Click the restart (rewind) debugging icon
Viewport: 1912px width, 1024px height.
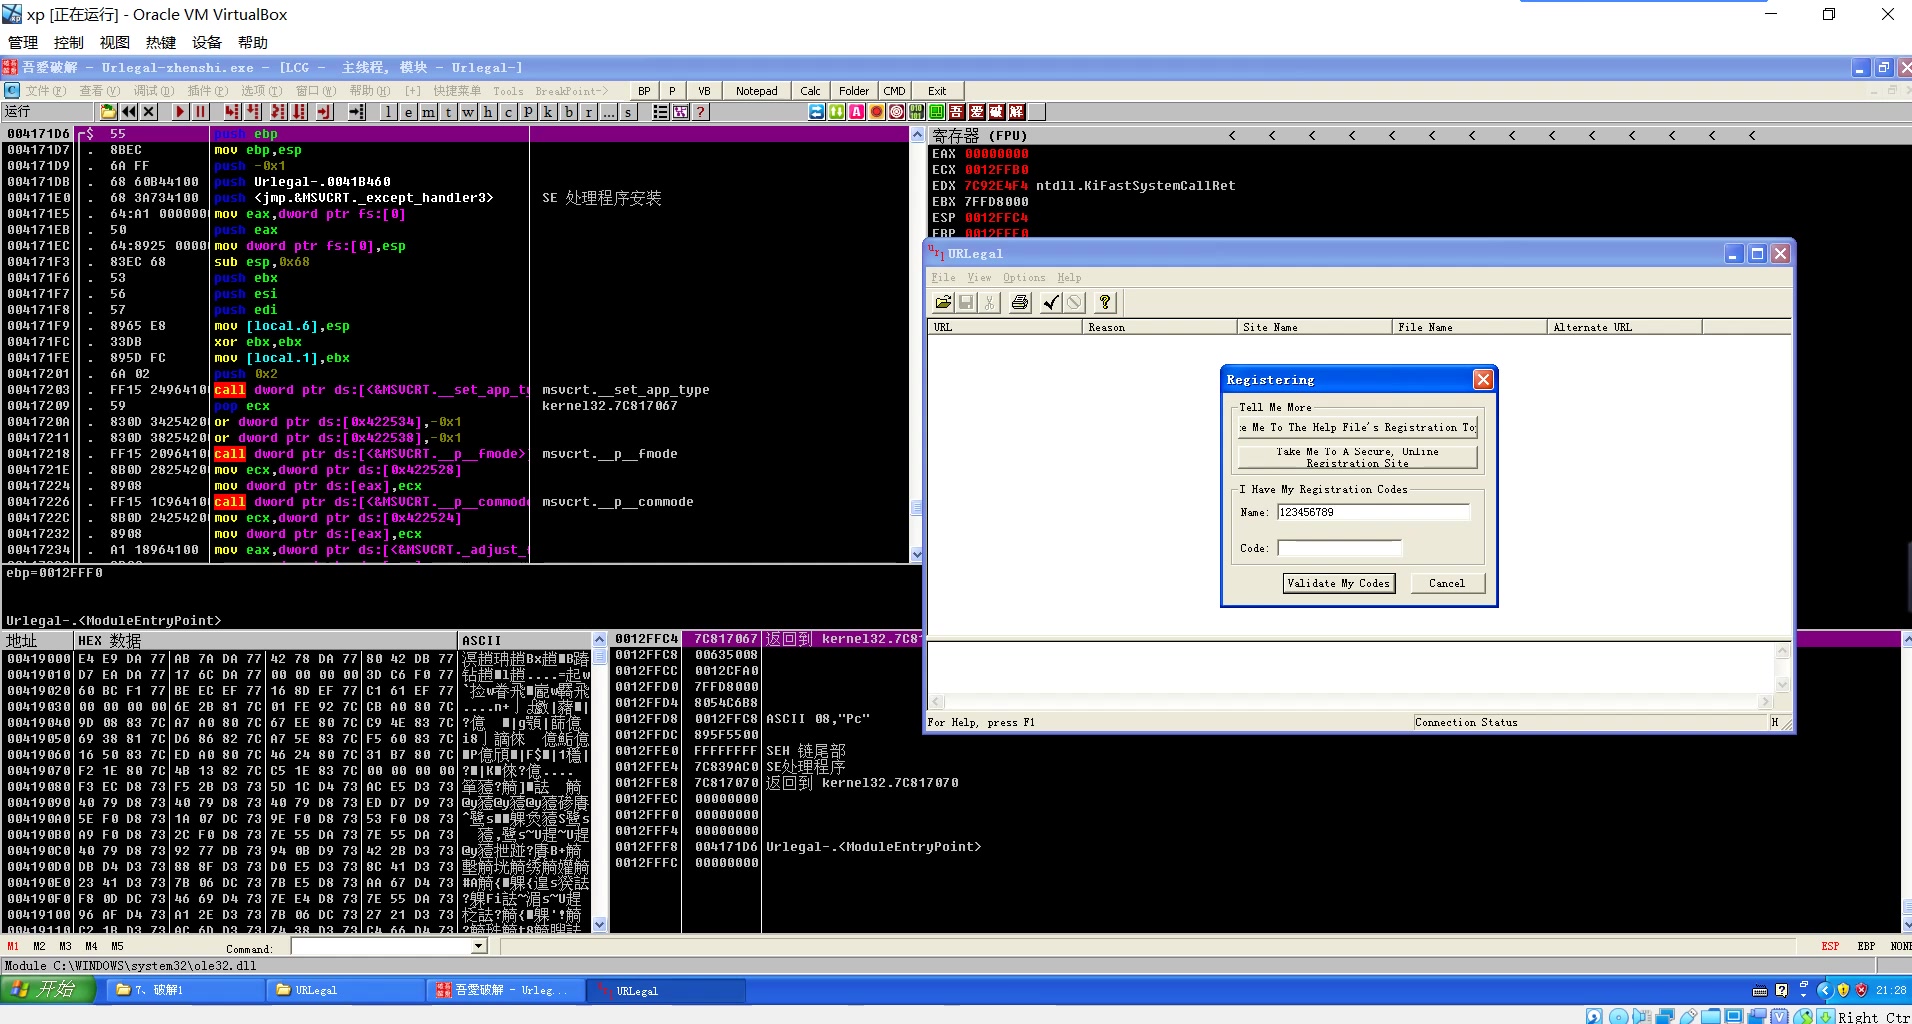129,112
